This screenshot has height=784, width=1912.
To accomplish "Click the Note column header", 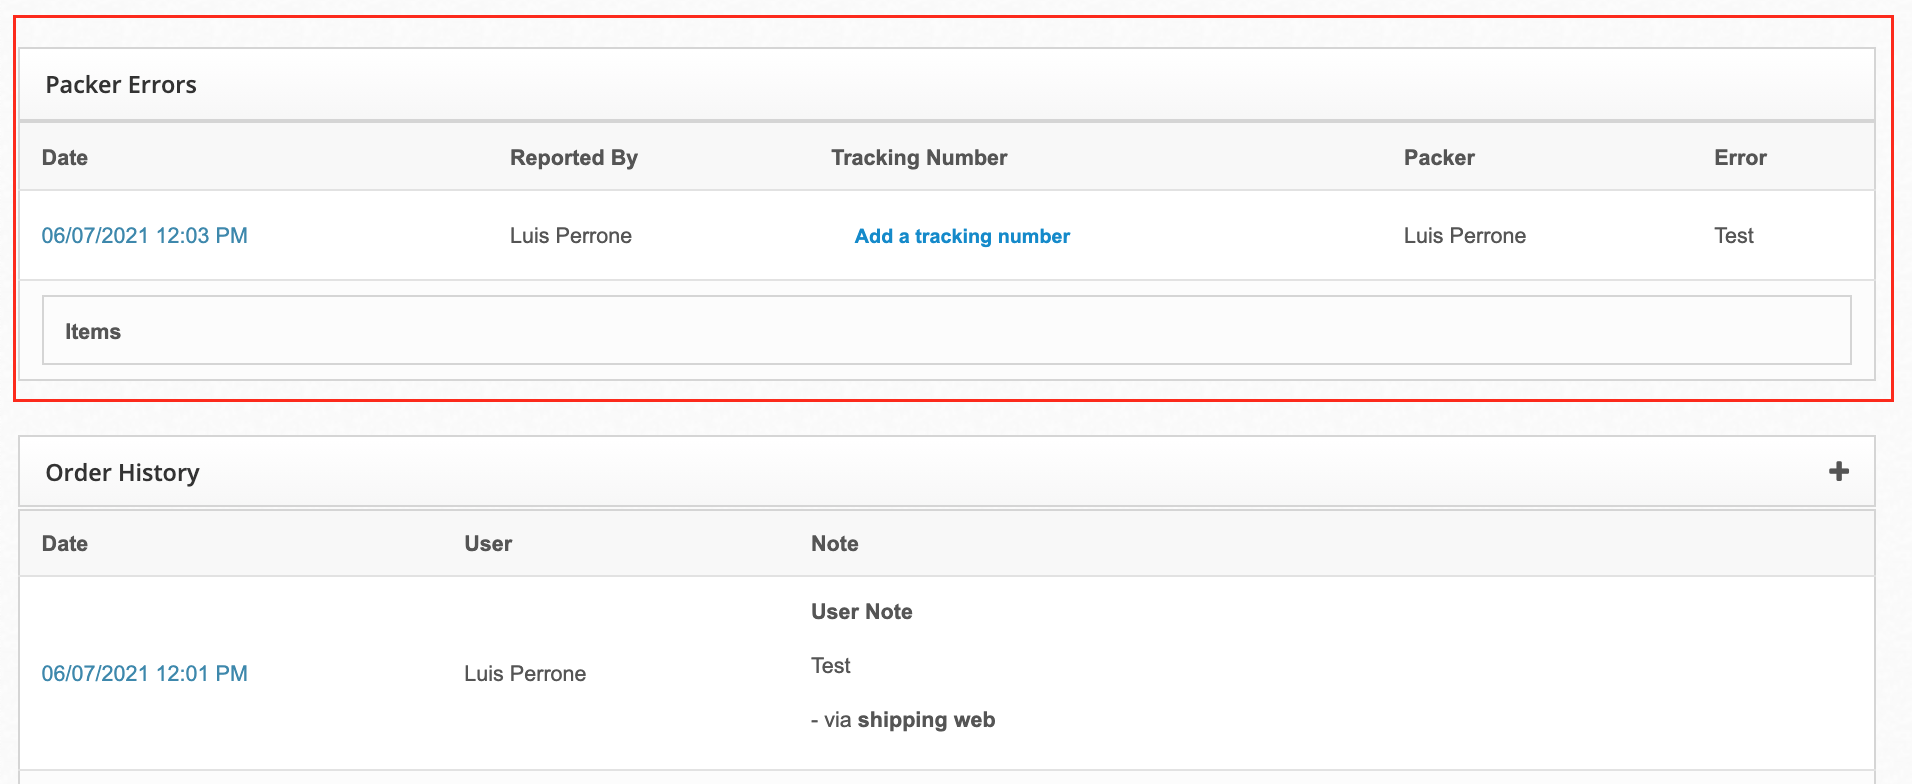I will (835, 544).
